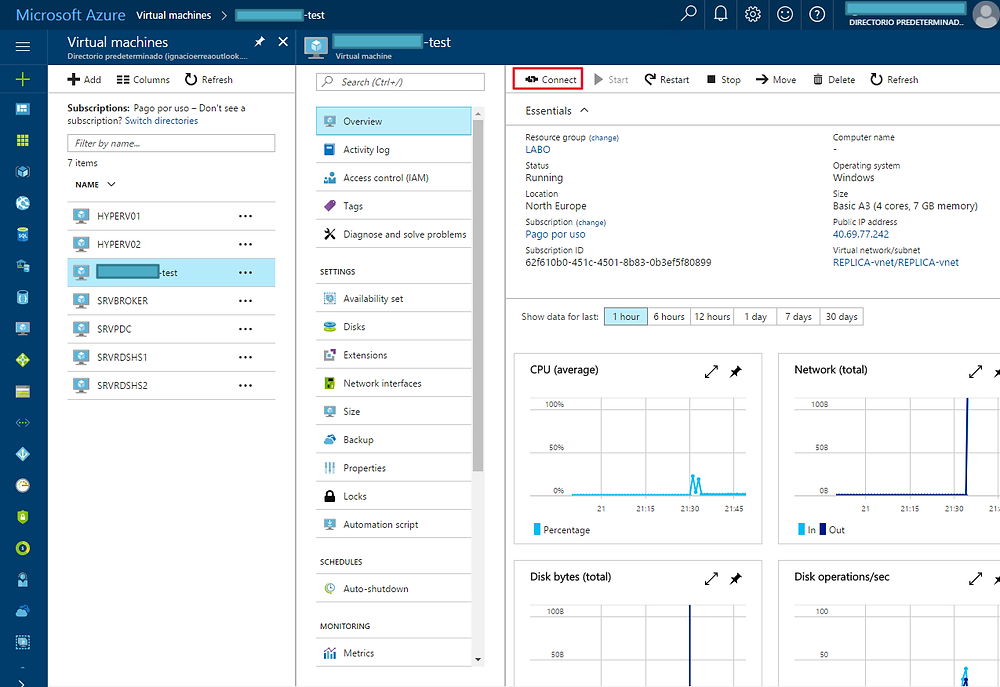The width and height of the screenshot is (1000, 687).
Task: Open more options for SRVRDSHS2
Action: pyautogui.click(x=246, y=386)
